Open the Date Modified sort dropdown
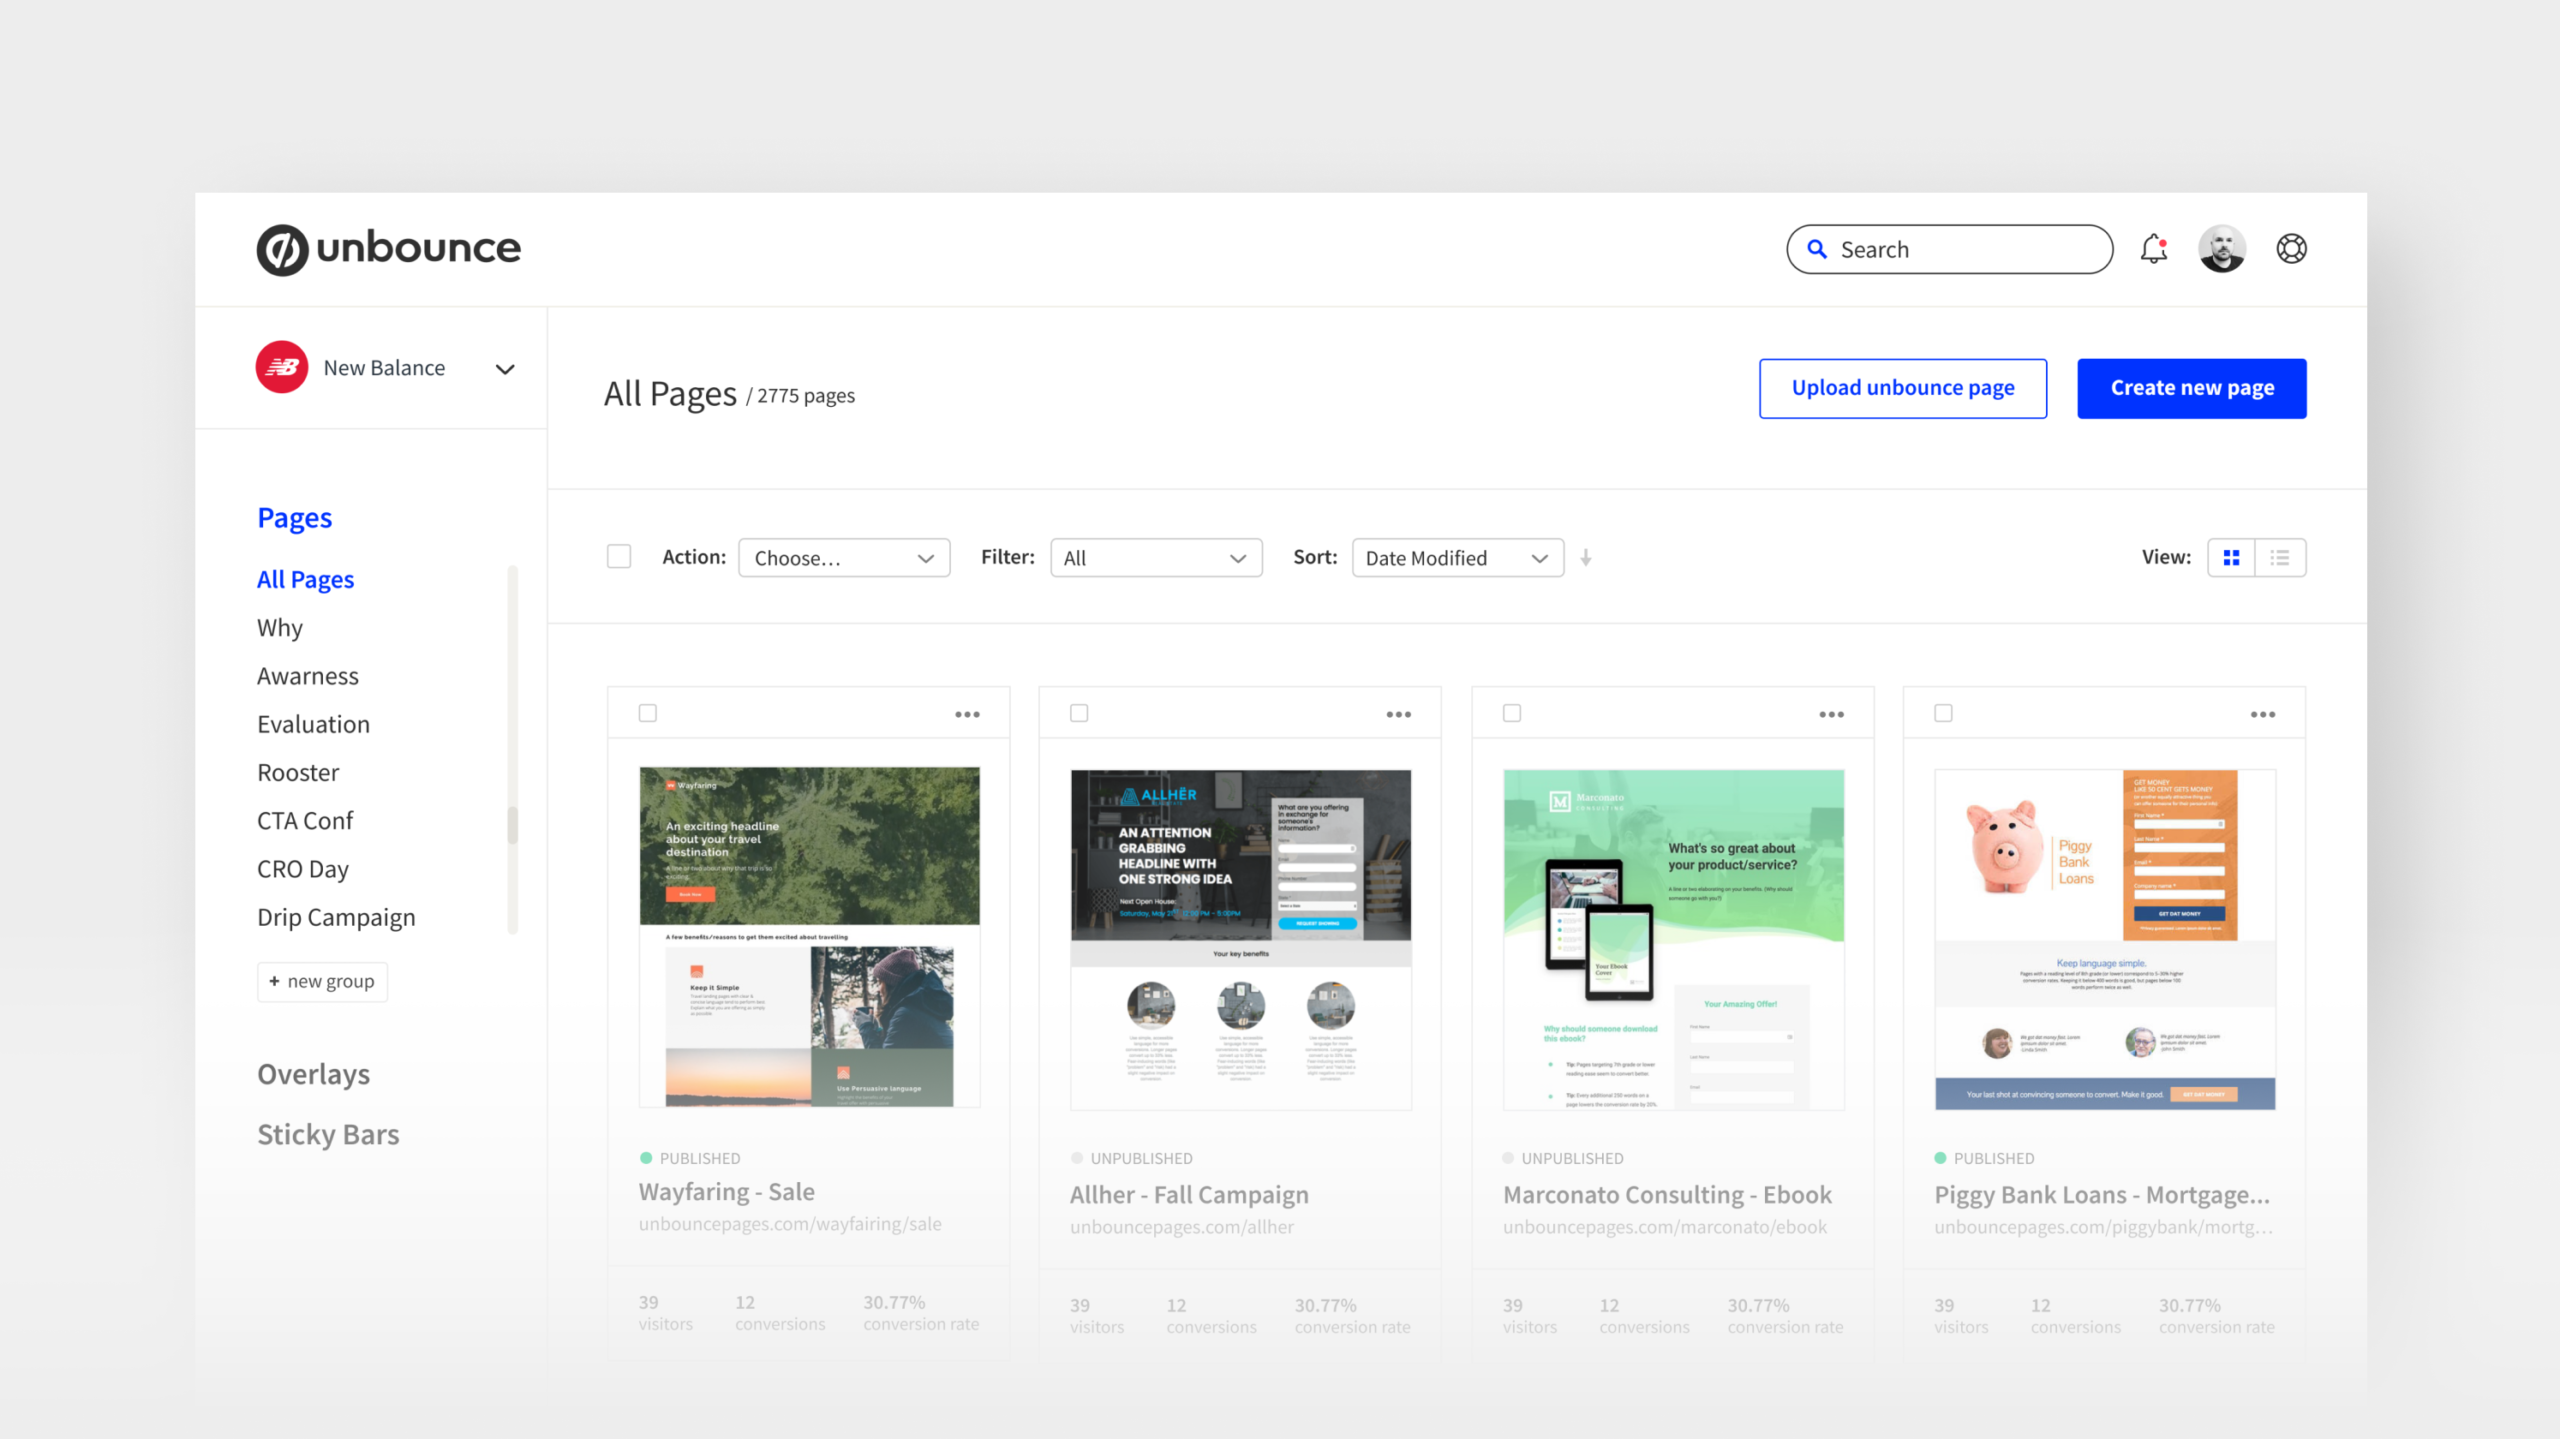This screenshot has height=1439, width=2560. [1457, 558]
